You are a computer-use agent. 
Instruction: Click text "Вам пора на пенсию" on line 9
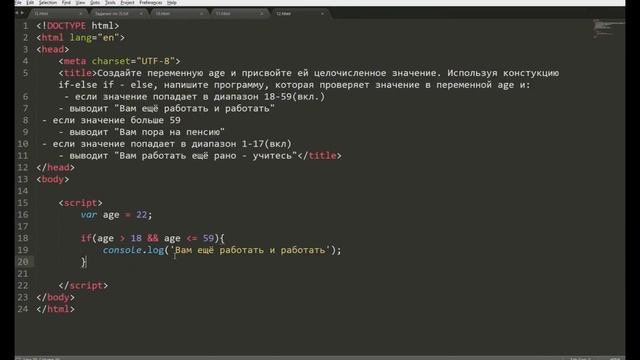(169, 132)
